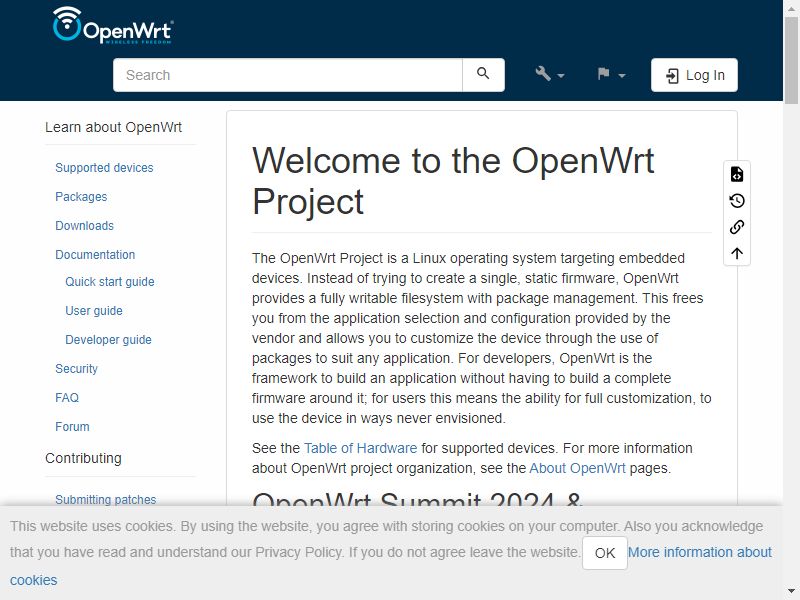800x600 pixels.
Task: Show page source icon in side toolbar
Action: pyautogui.click(x=737, y=174)
